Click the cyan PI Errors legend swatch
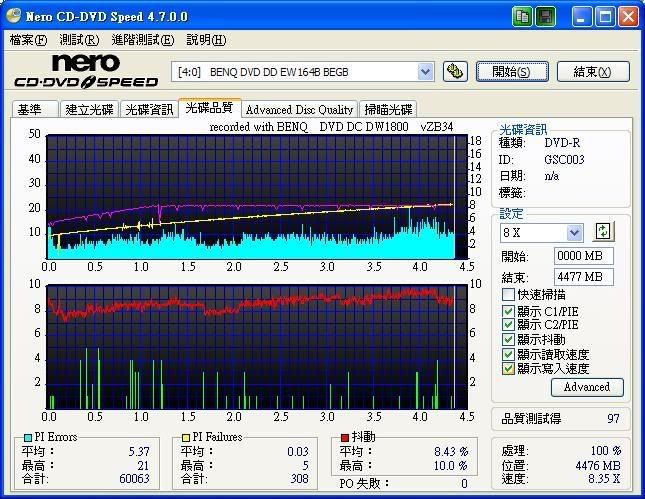 28,438
